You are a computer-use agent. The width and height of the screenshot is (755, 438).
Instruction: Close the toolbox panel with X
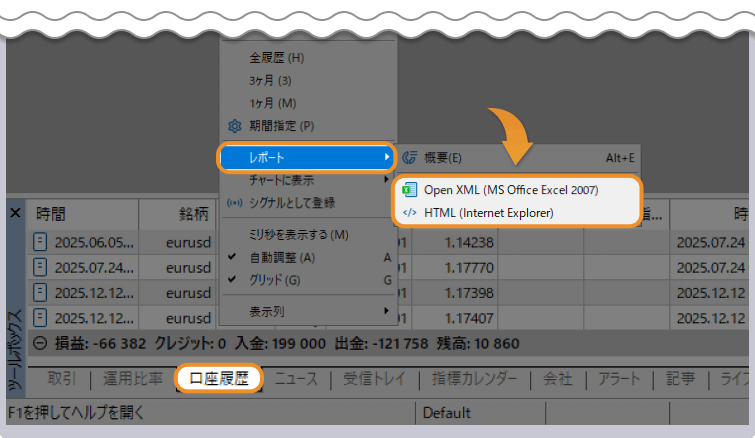click(x=15, y=213)
